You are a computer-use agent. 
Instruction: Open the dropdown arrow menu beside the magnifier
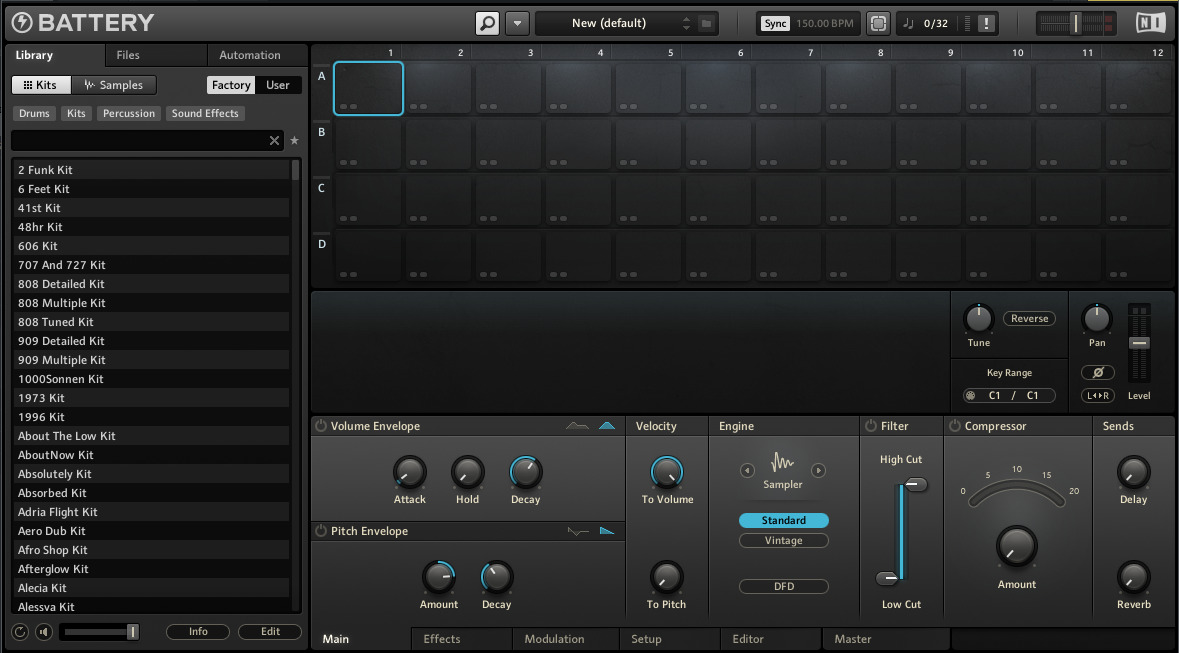pyautogui.click(x=517, y=23)
